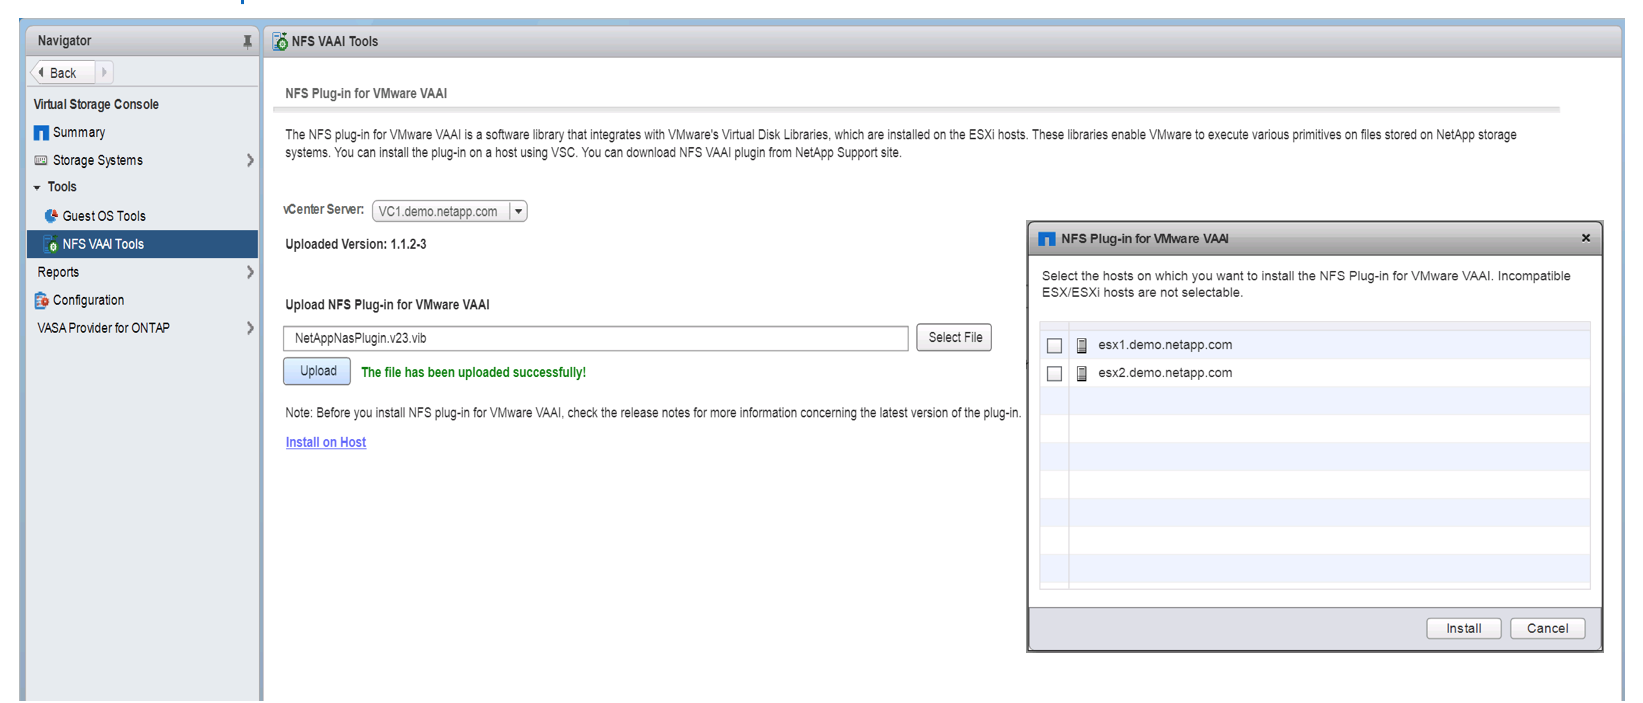
Task: Click the esx2.demo.netapp.com host name
Action: point(1165,373)
